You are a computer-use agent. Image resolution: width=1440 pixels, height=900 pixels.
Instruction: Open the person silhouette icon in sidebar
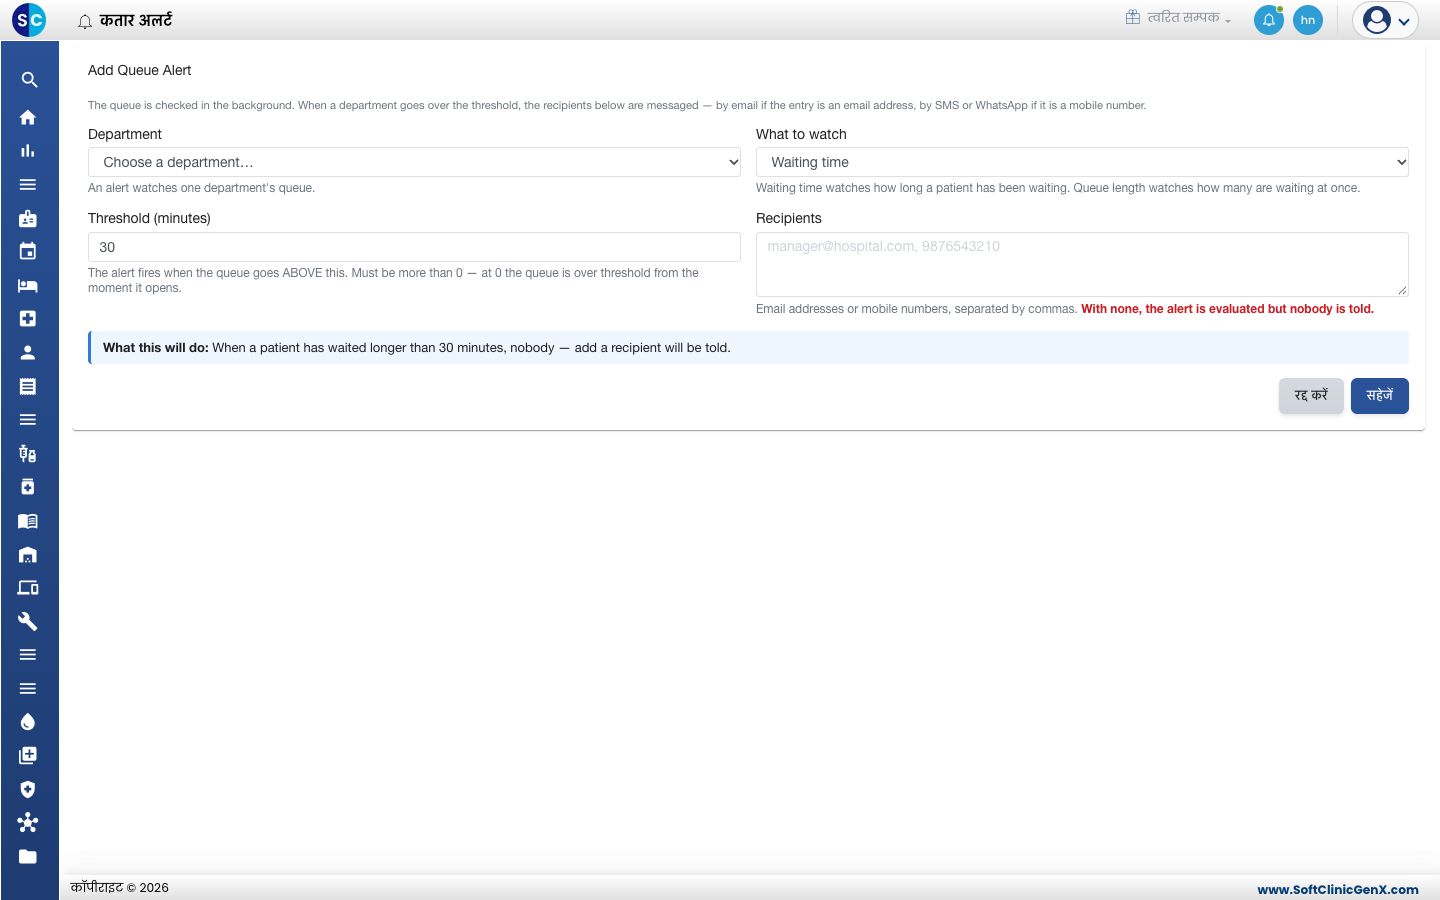coord(28,352)
